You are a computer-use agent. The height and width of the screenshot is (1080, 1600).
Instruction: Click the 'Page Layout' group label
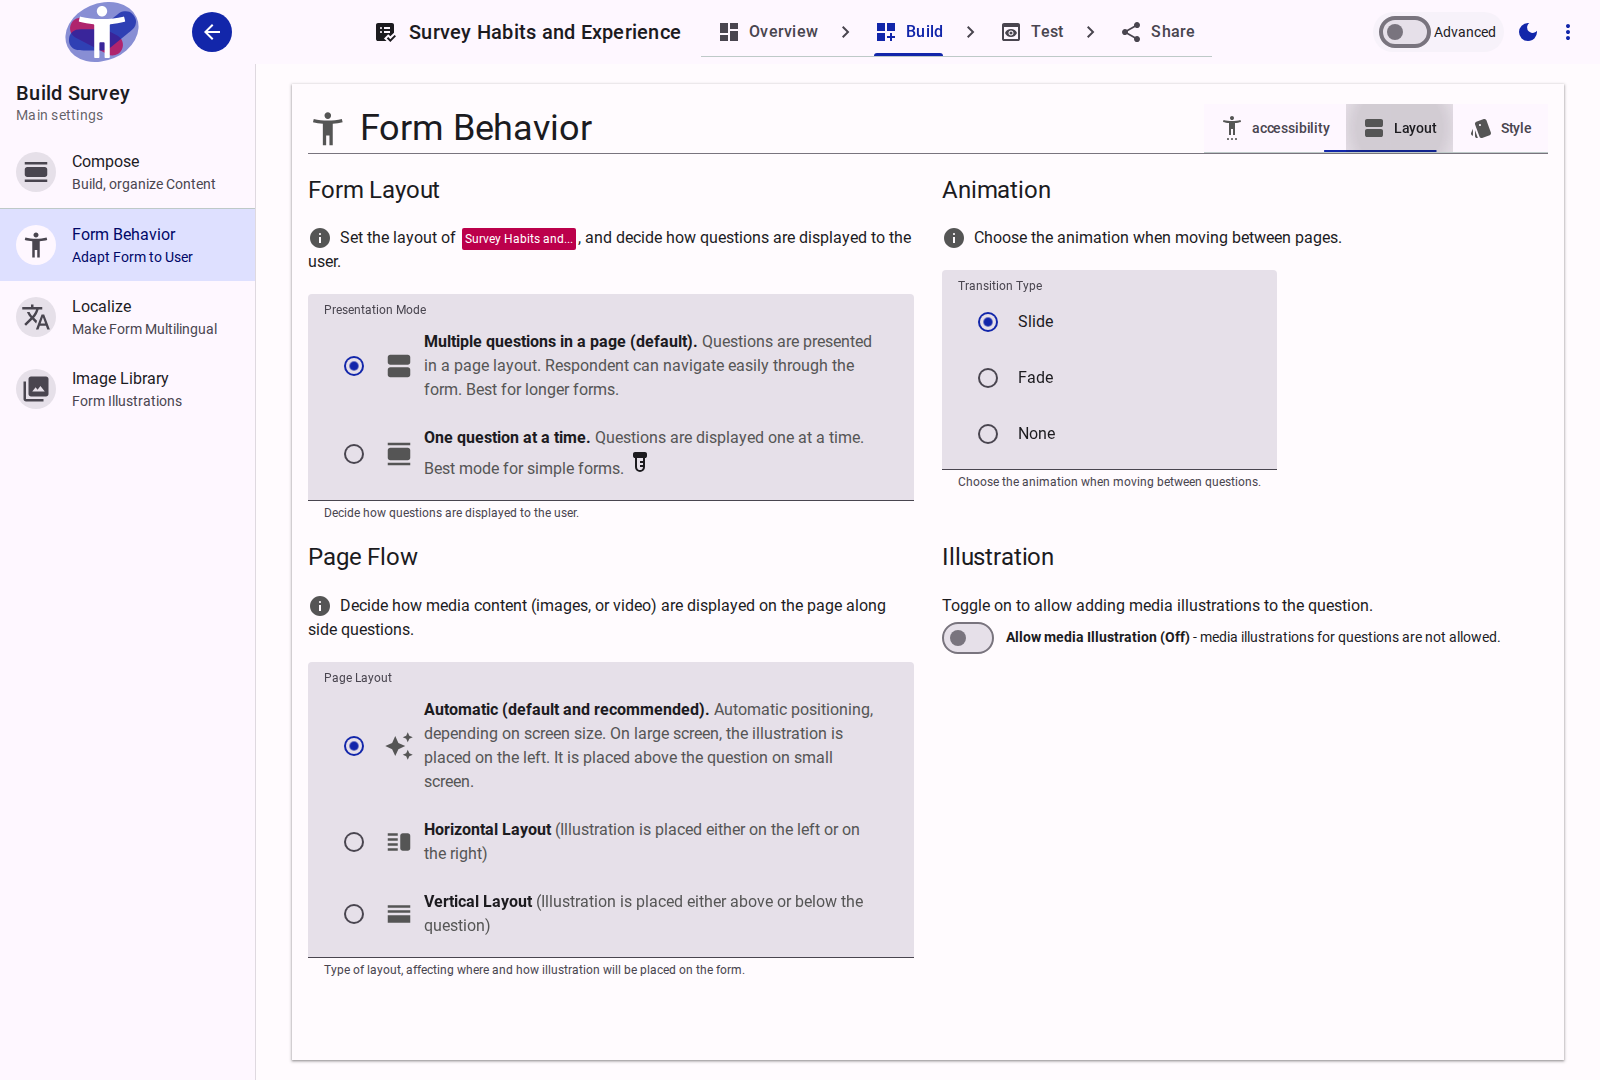358,678
